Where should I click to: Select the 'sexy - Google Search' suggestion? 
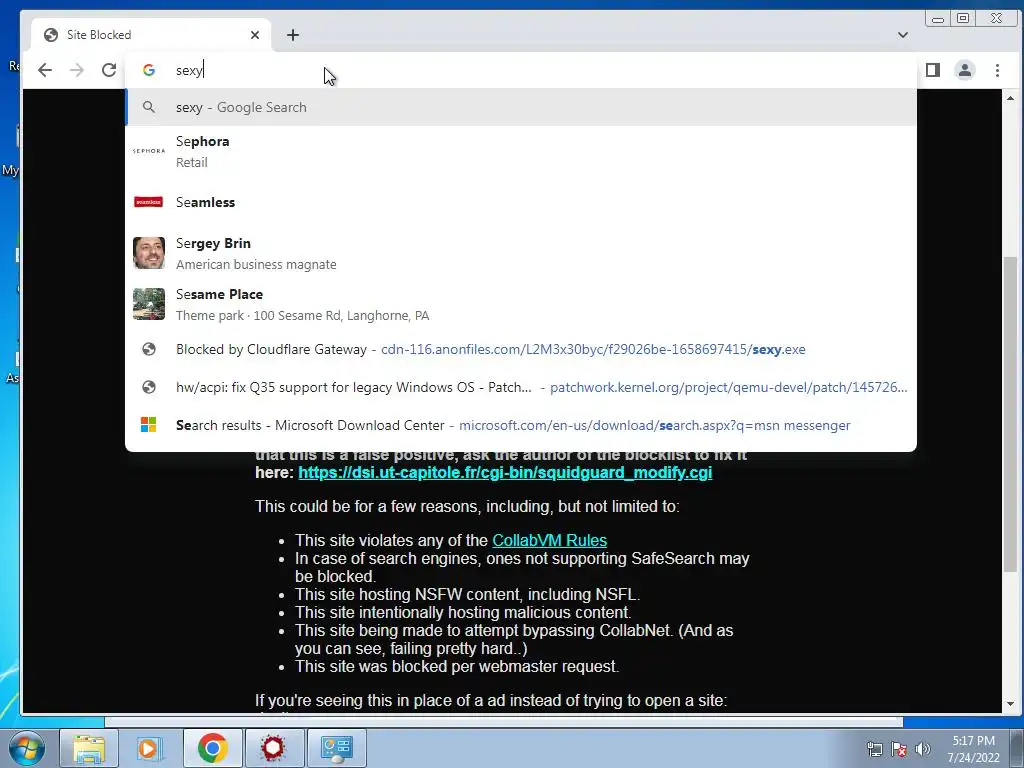[x=521, y=107]
